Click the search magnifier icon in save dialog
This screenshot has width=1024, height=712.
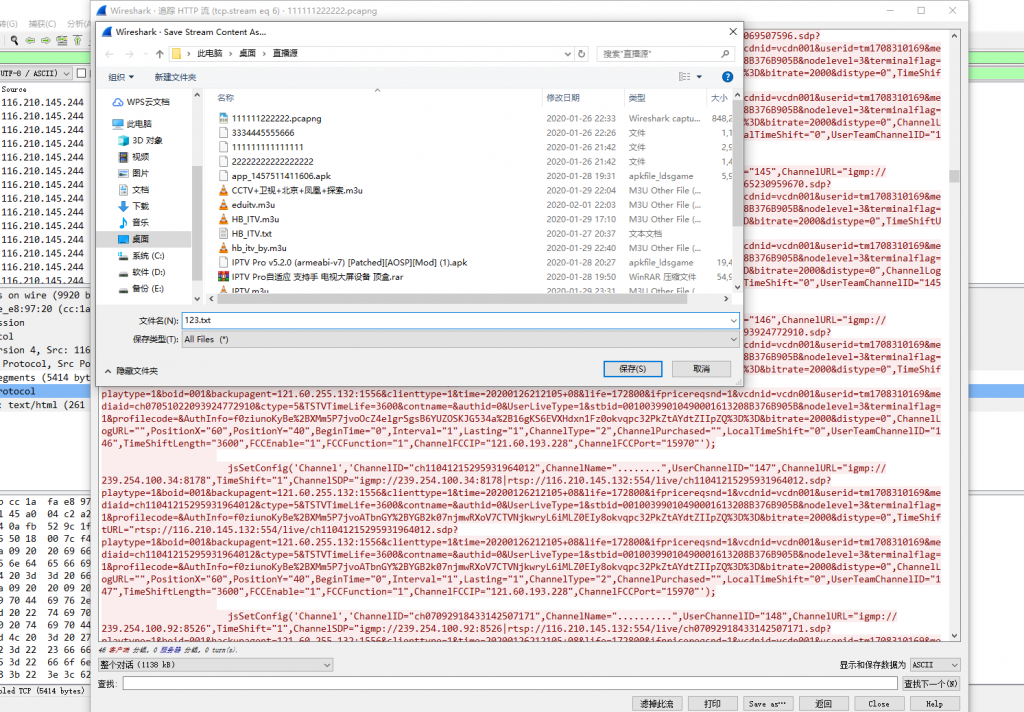(725, 54)
